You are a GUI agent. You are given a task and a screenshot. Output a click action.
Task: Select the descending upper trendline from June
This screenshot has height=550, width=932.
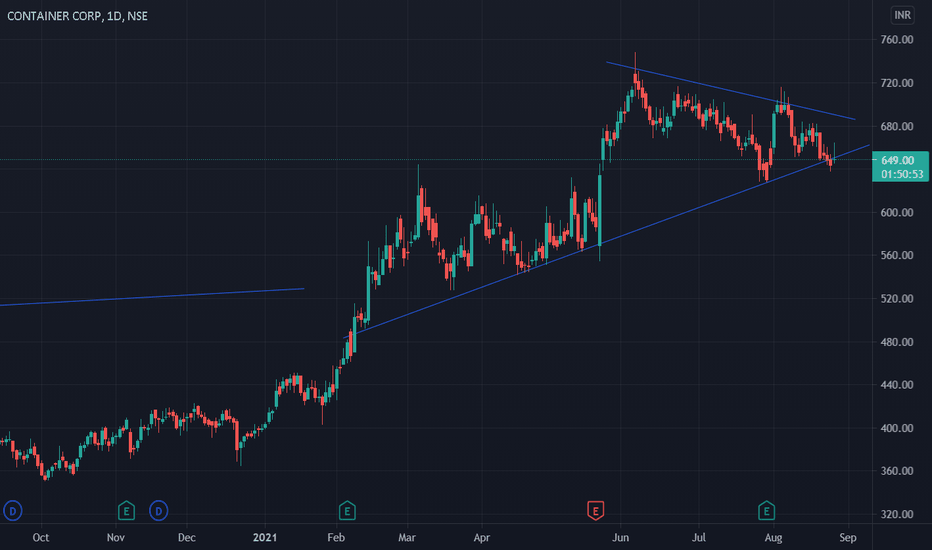[731, 91]
